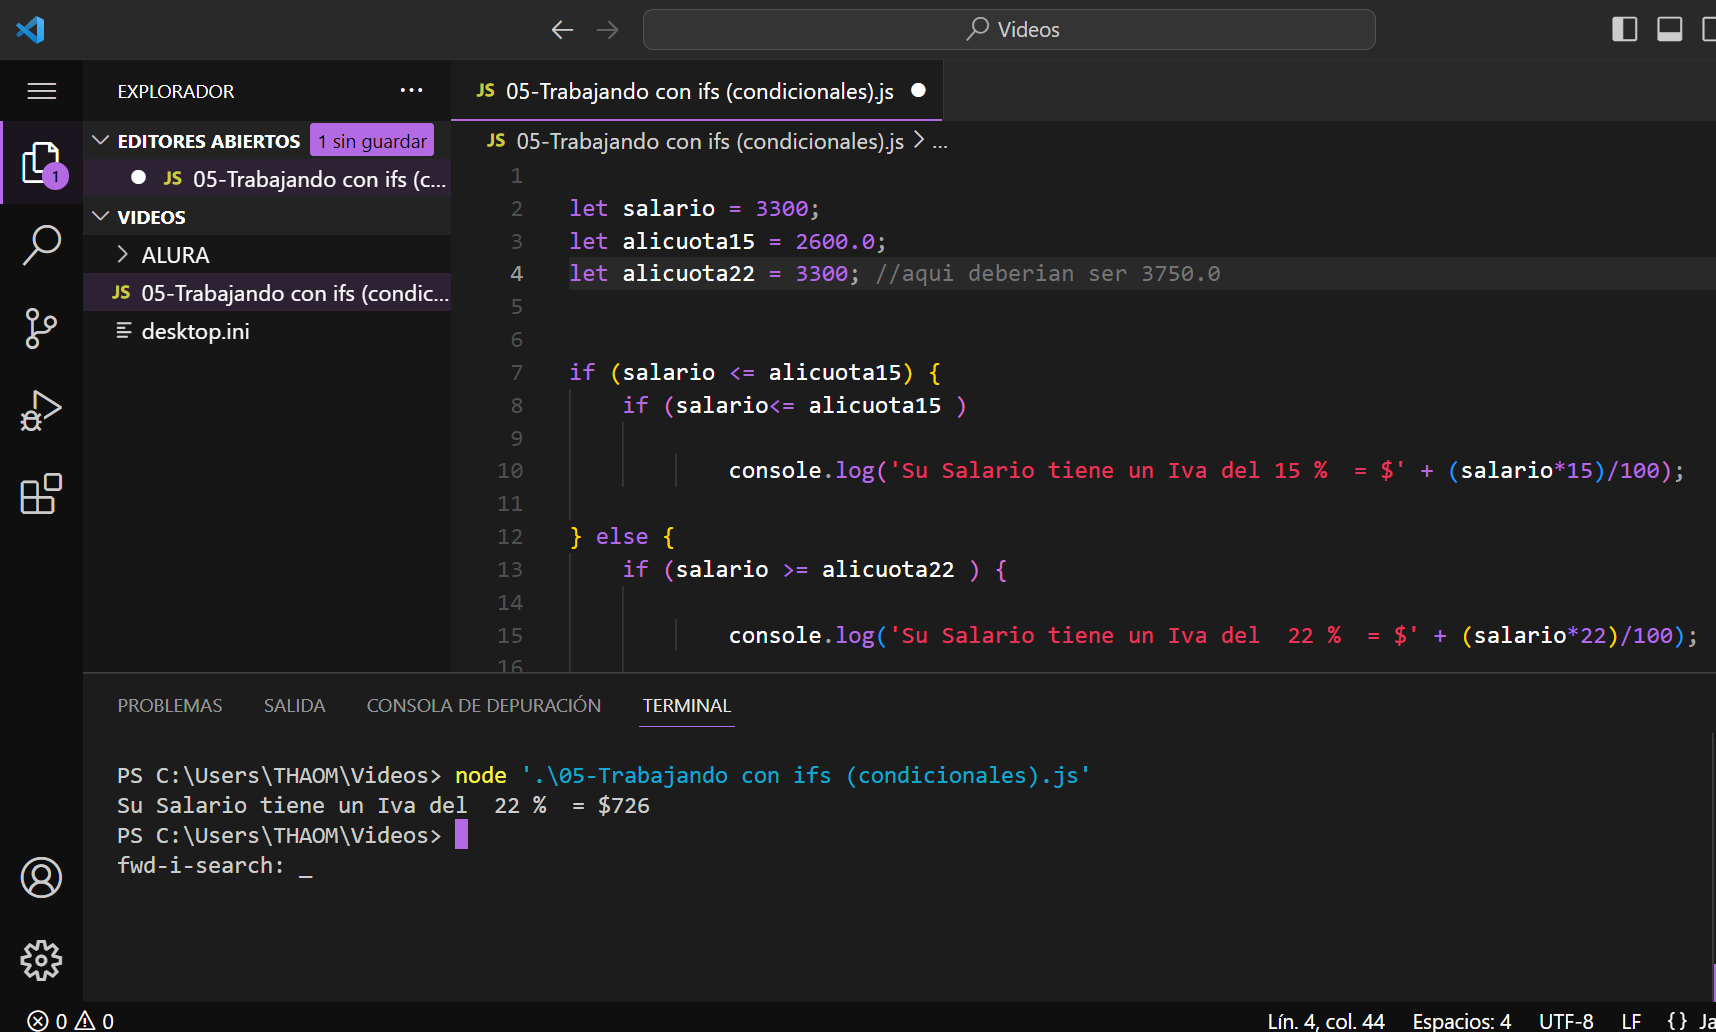Viewport: 1716px width, 1032px height.
Task: Open the Source Control view
Action: coord(41,328)
